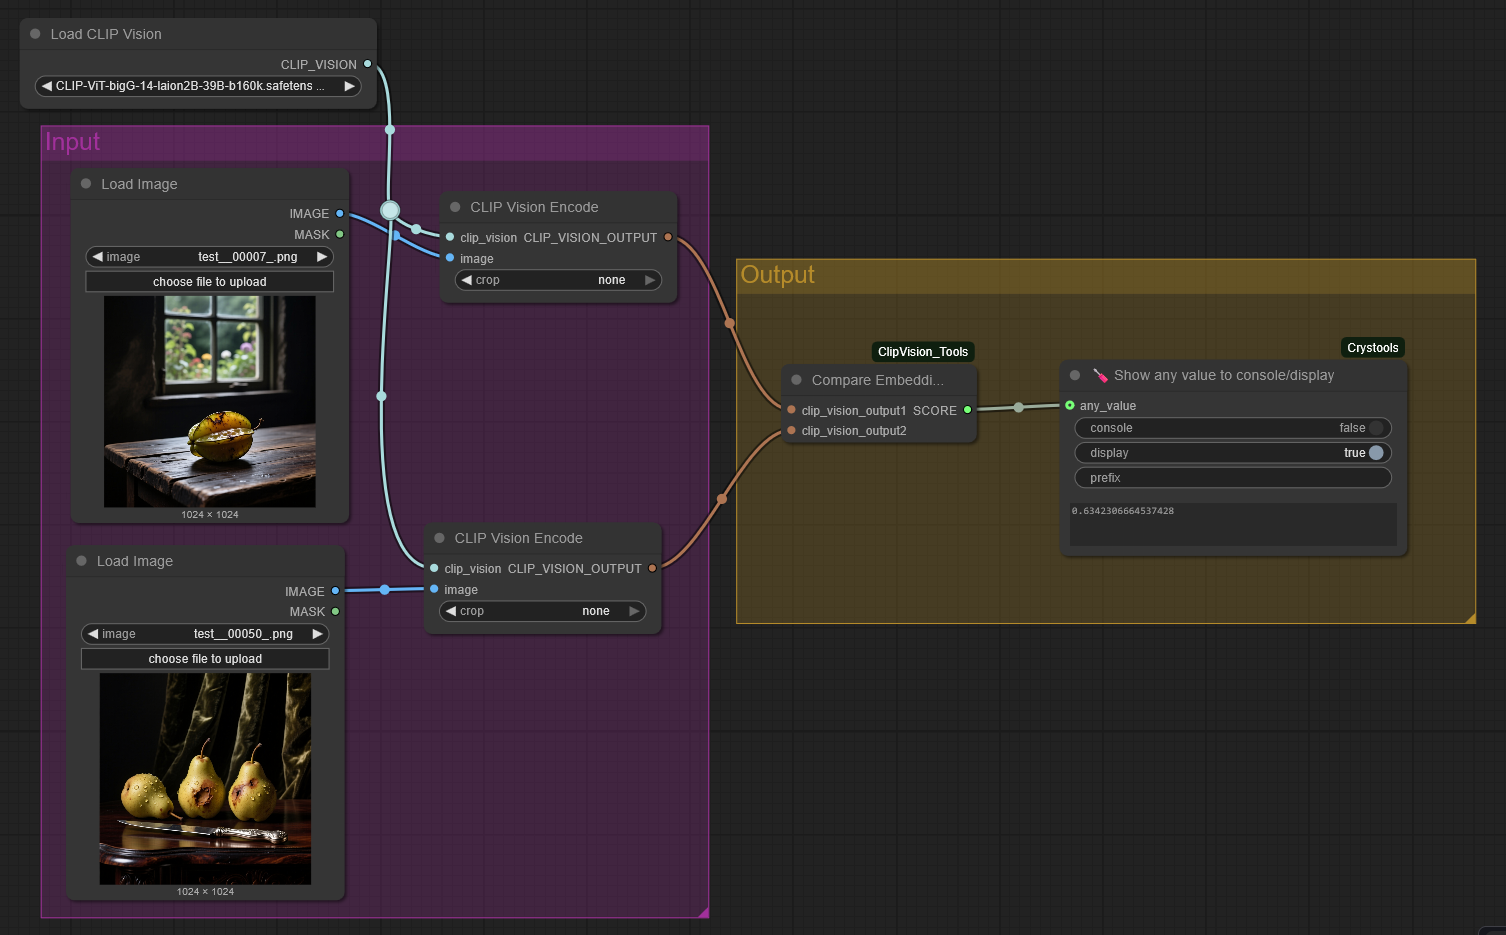Click image input port on upper encode node
The width and height of the screenshot is (1506, 935).
pos(450,258)
